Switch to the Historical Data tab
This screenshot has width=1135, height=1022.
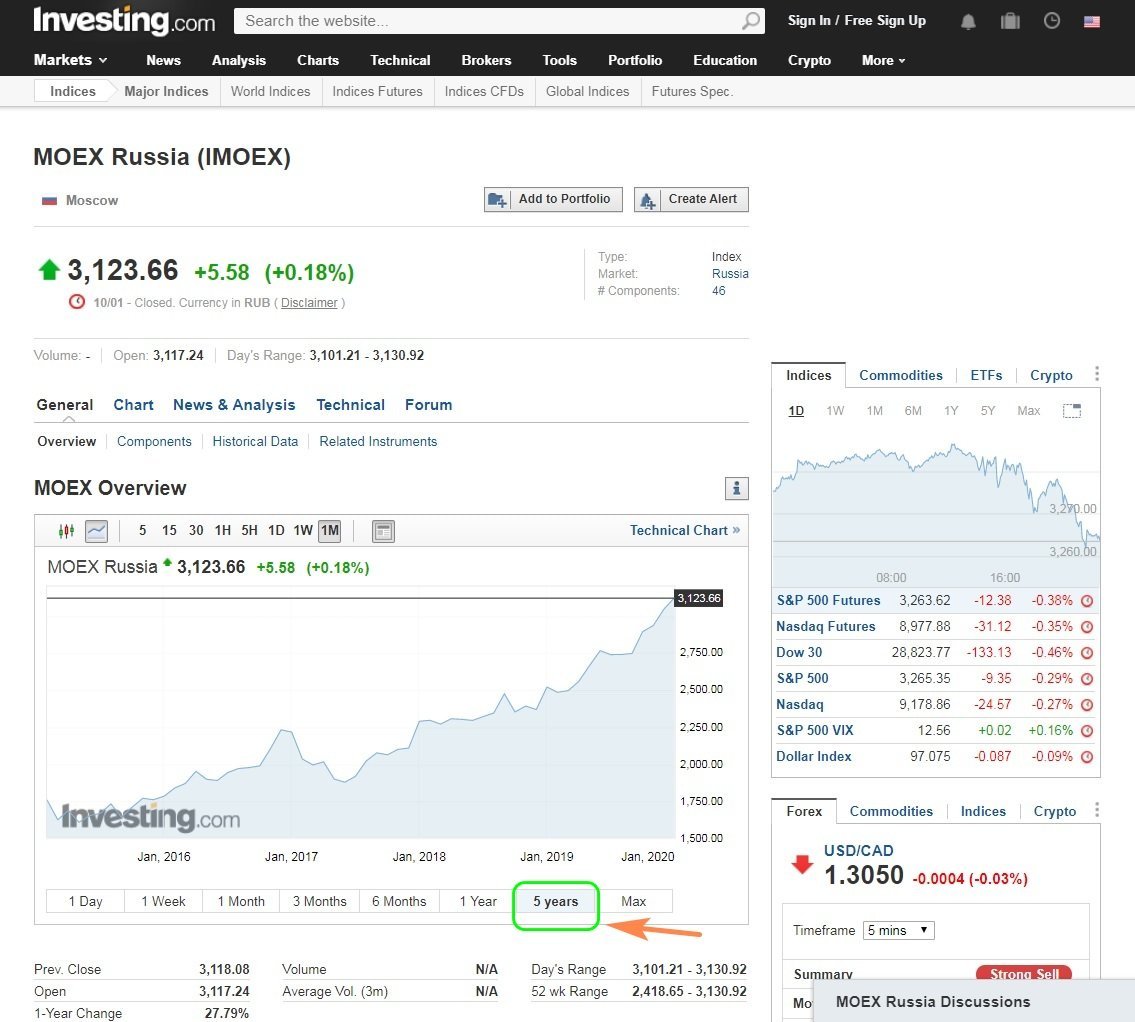point(255,441)
